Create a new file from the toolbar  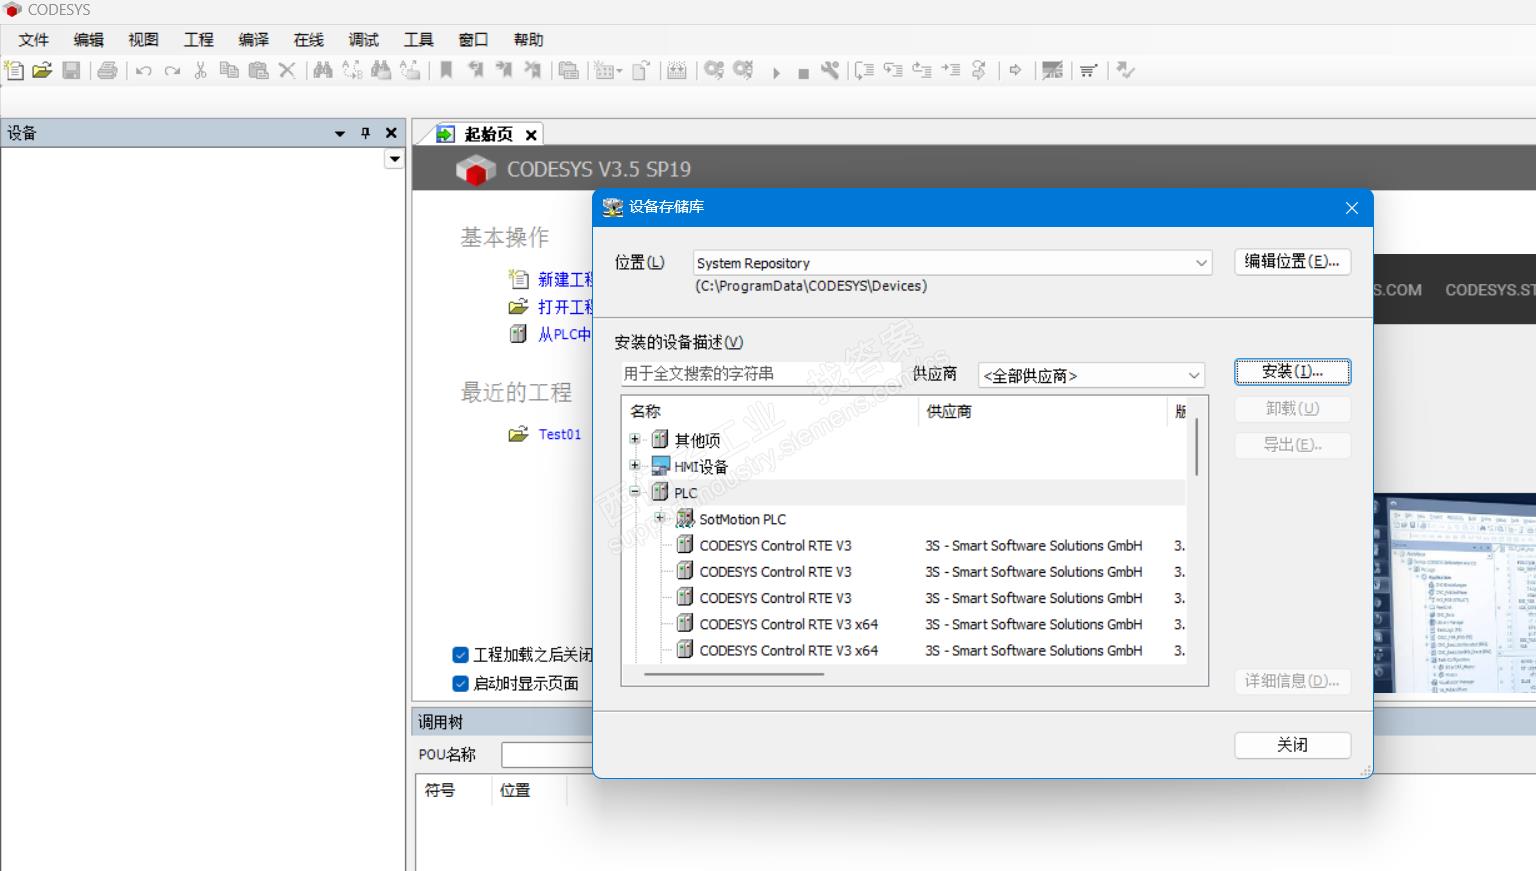coord(14,70)
